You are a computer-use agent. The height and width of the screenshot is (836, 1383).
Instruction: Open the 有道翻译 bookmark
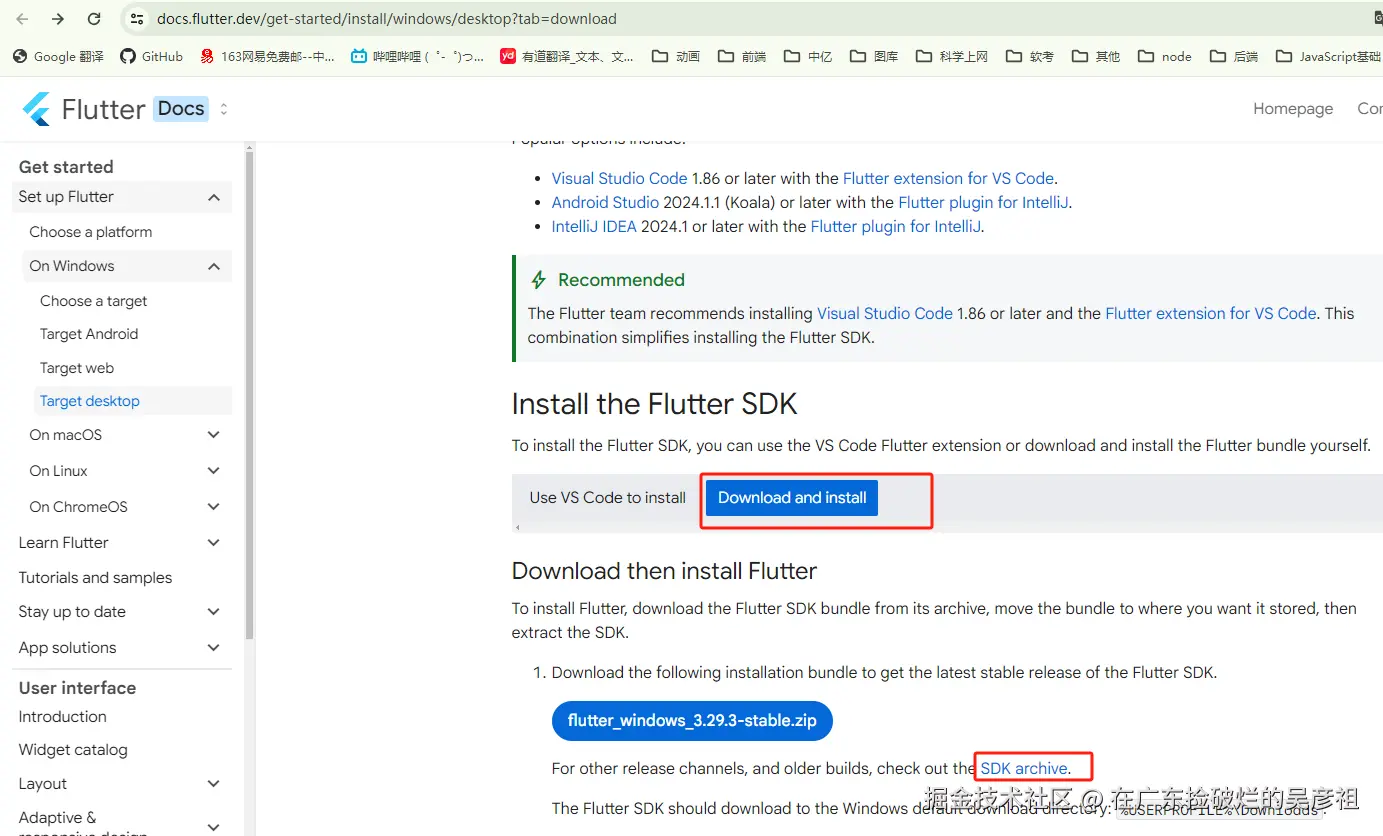click(567, 57)
